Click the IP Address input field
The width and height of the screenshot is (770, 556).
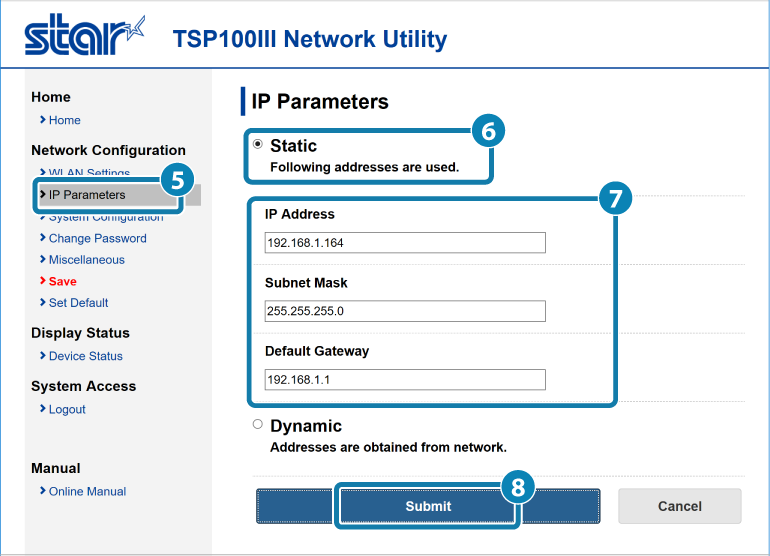[405, 243]
